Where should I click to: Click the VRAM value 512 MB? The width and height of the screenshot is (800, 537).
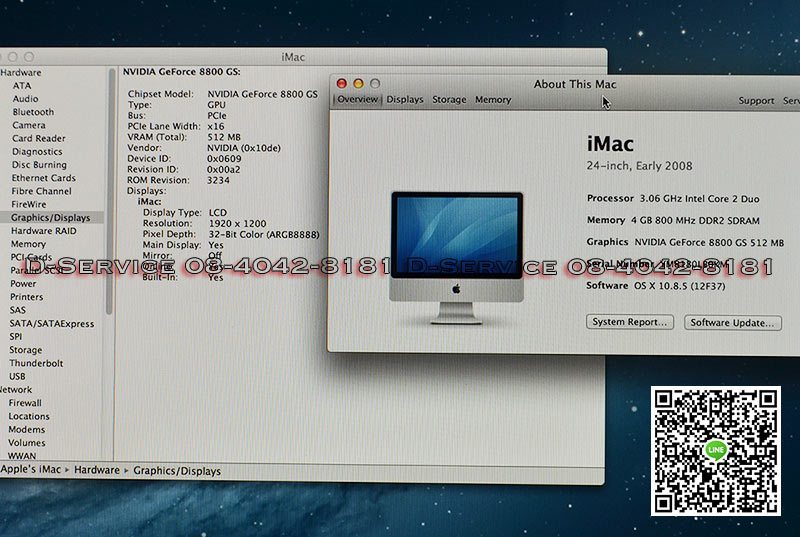click(x=224, y=137)
